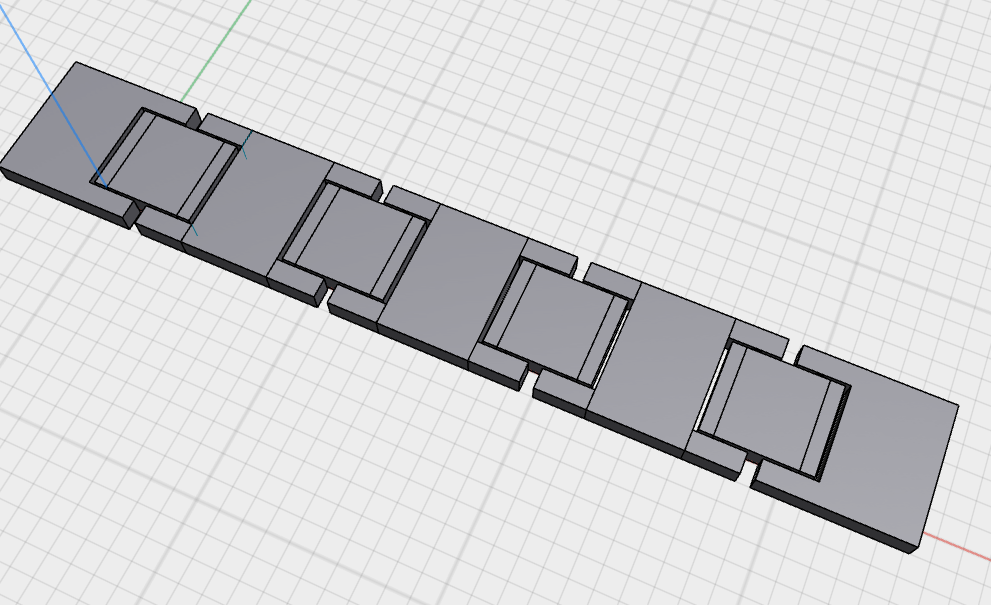Image resolution: width=991 pixels, height=605 pixels.
Task: Click the green axis line in the viewport
Action: [x=216, y=51]
